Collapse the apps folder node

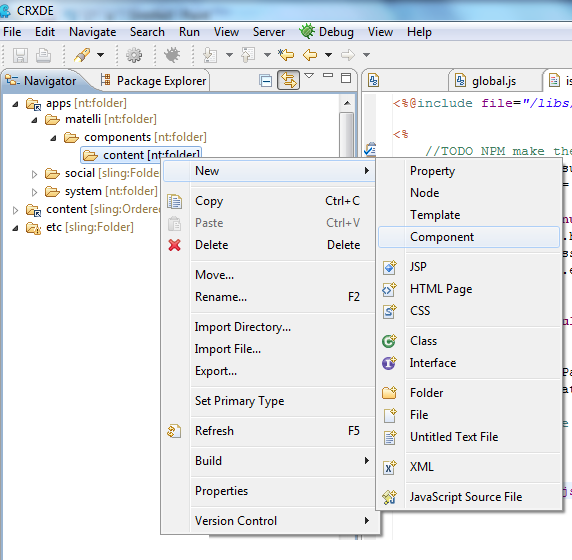[x=15, y=104]
